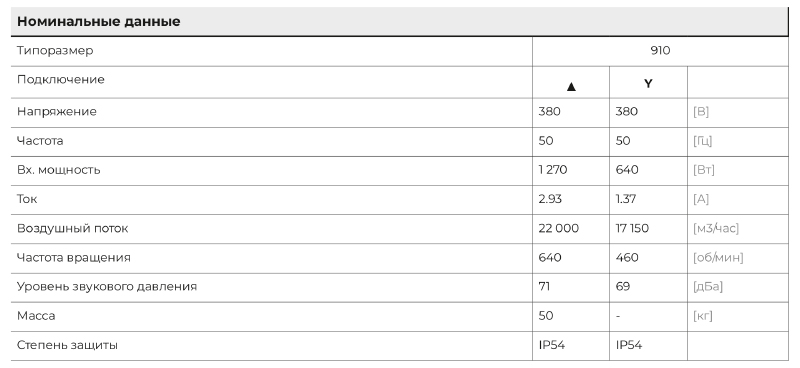Screen dimensions: 800x368
Task: Click the Напряжение row label
Action: (57, 112)
